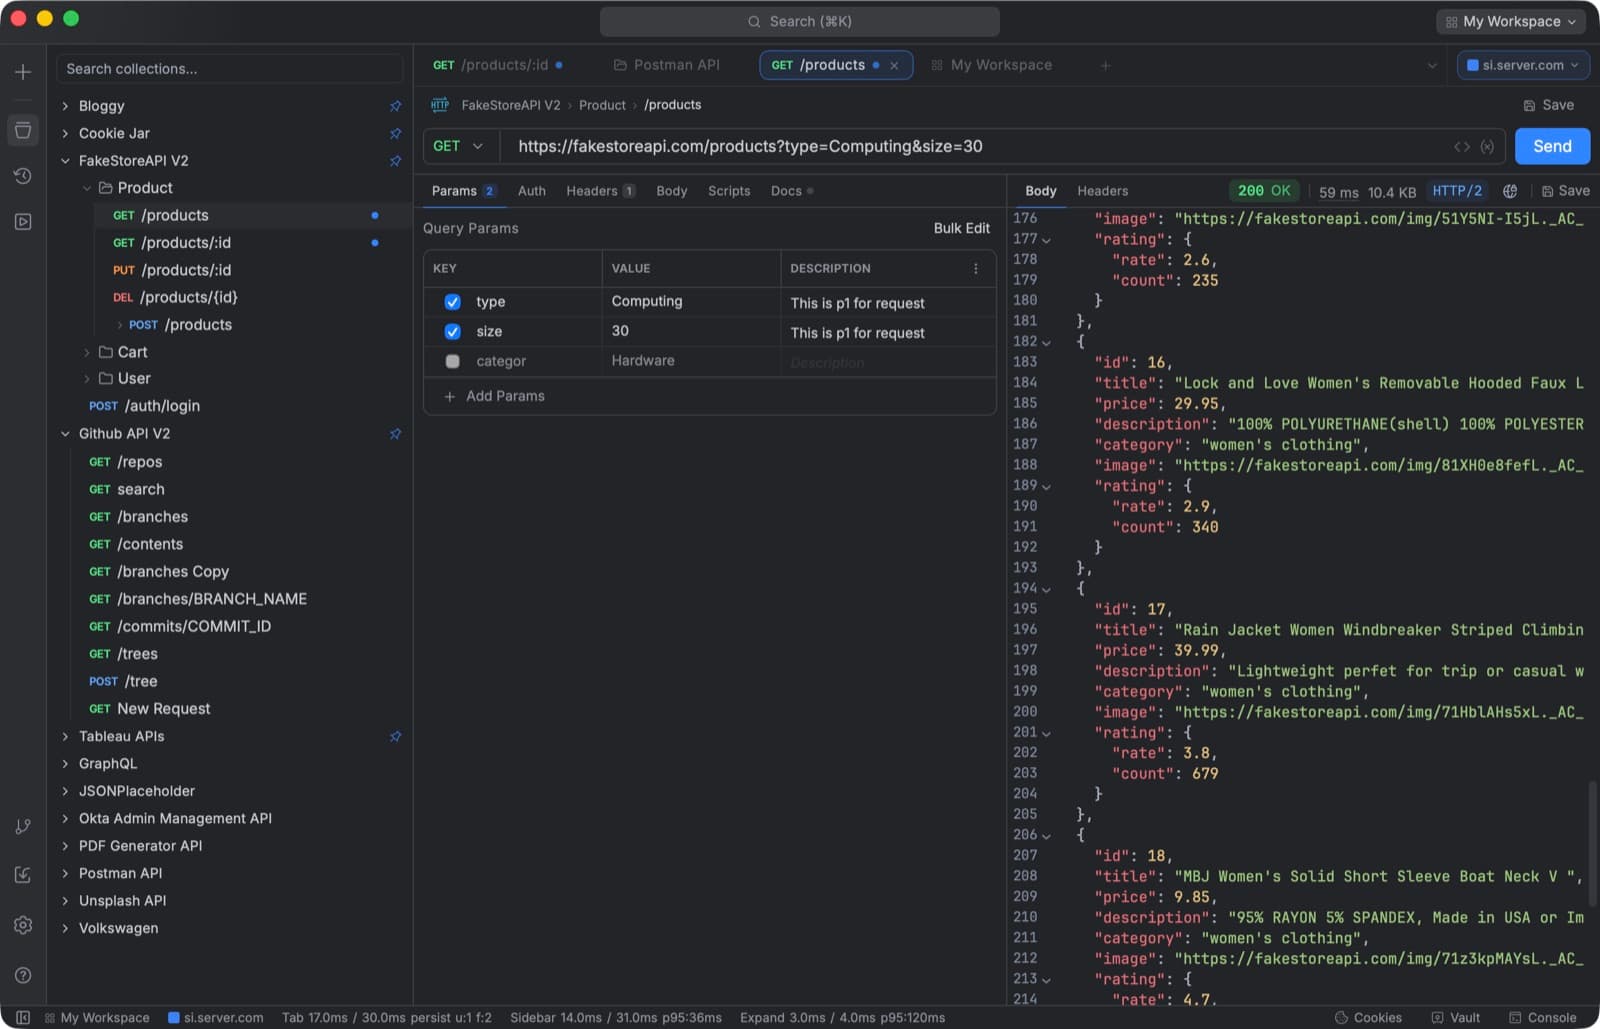Image resolution: width=1600 pixels, height=1029 pixels.
Task: Click Bulk Edit in Query Params
Action: (962, 229)
